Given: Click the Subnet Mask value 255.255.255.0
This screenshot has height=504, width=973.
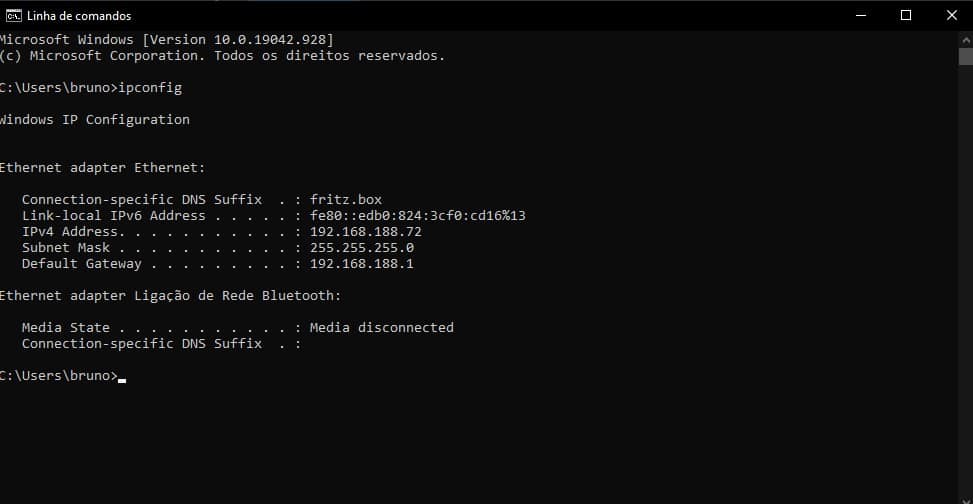Looking at the screenshot, I should pyautogui.click(x=361, y=247).
